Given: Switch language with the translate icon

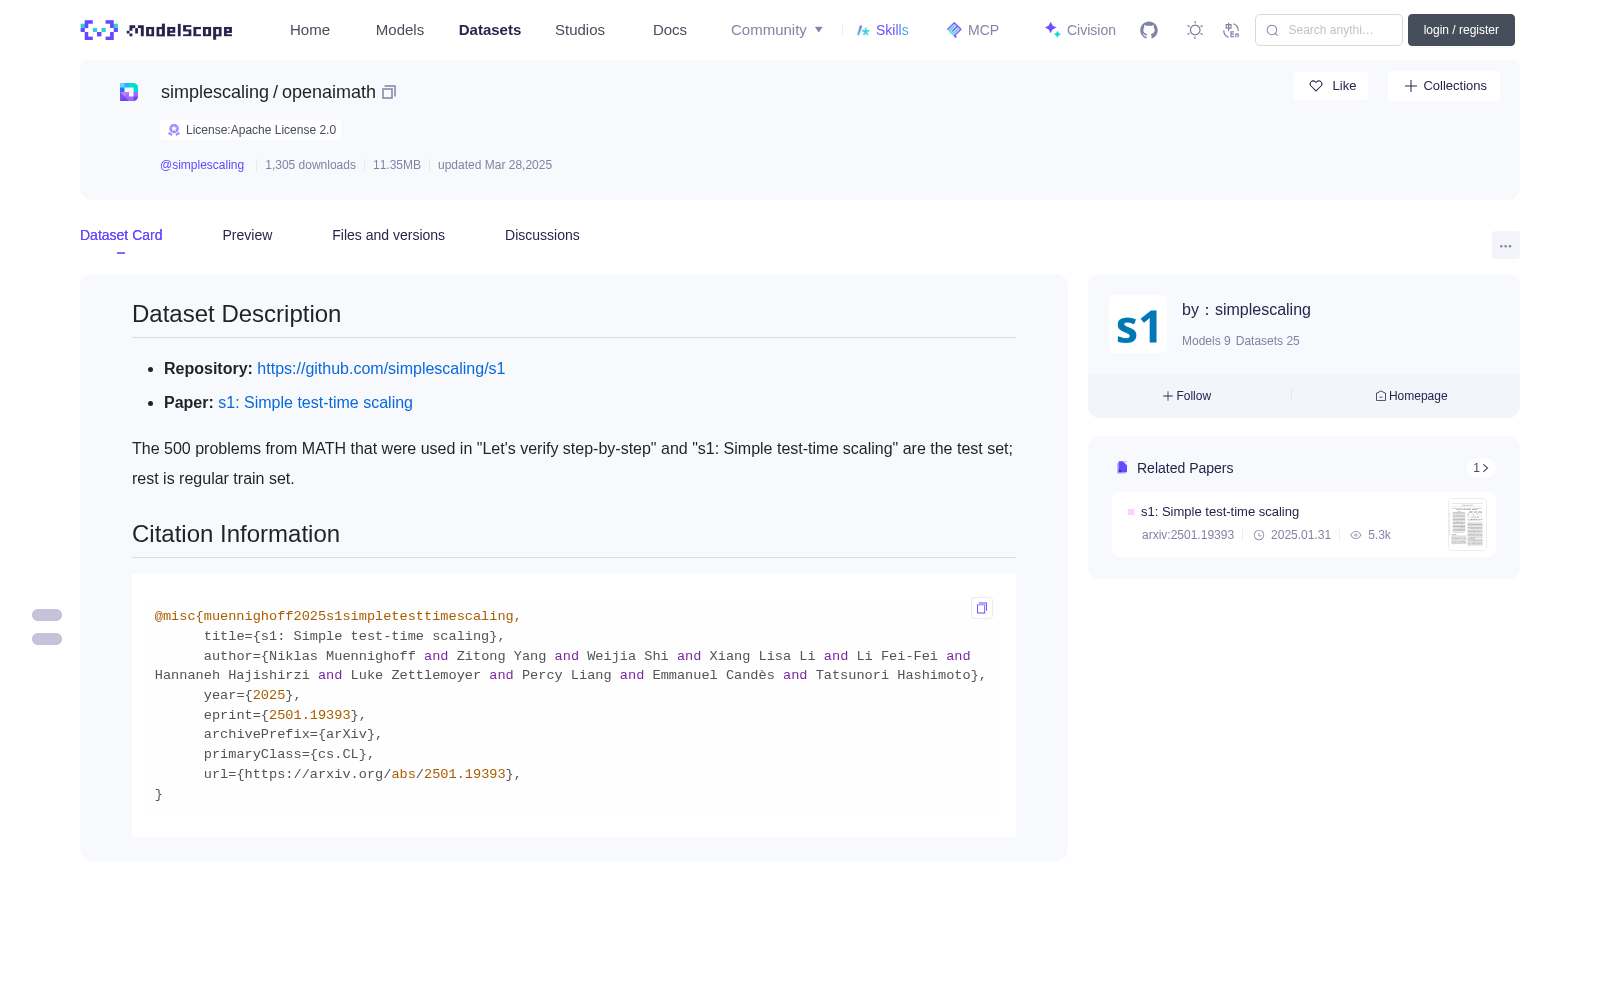Looking at the screenshot, I should (x=1232, y=30).
